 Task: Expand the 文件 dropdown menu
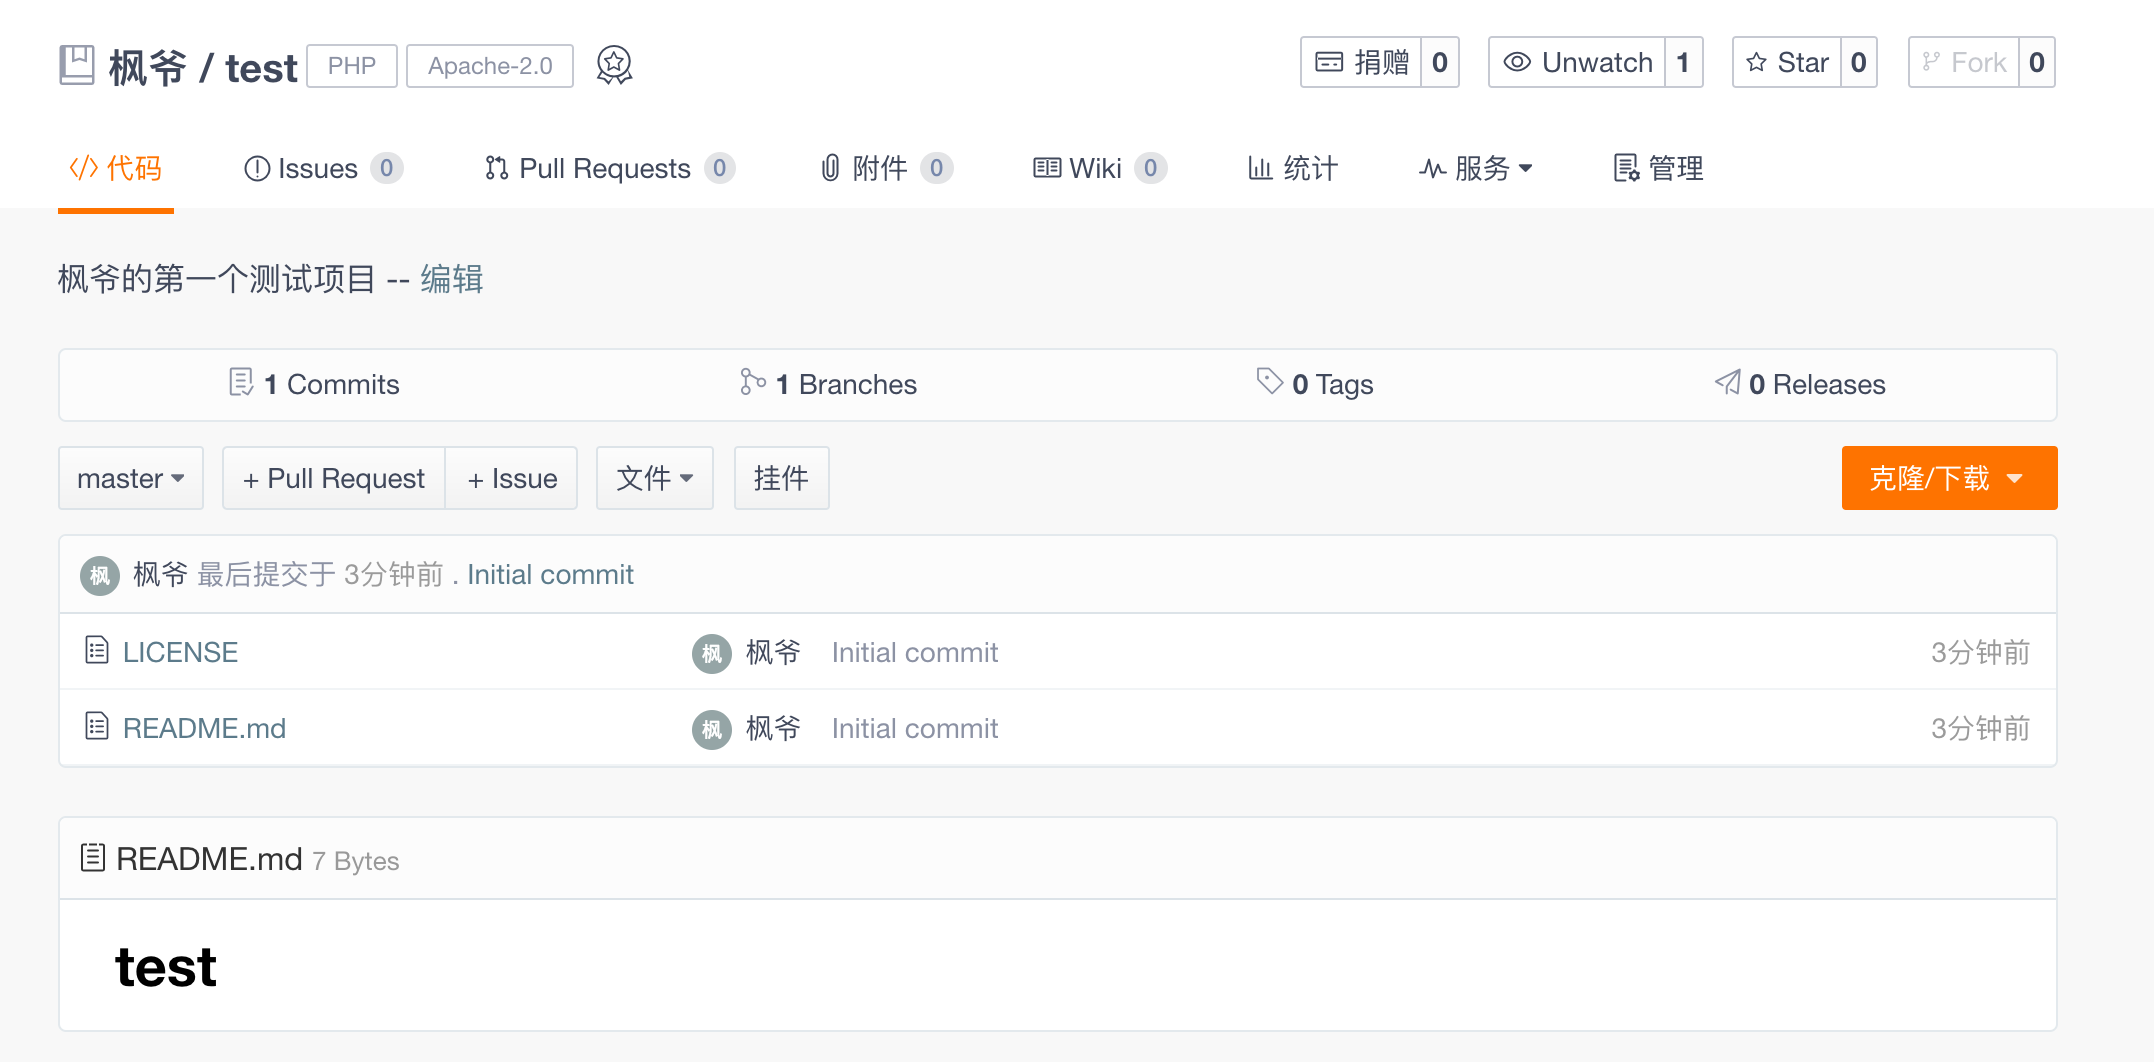pos(654,478)
